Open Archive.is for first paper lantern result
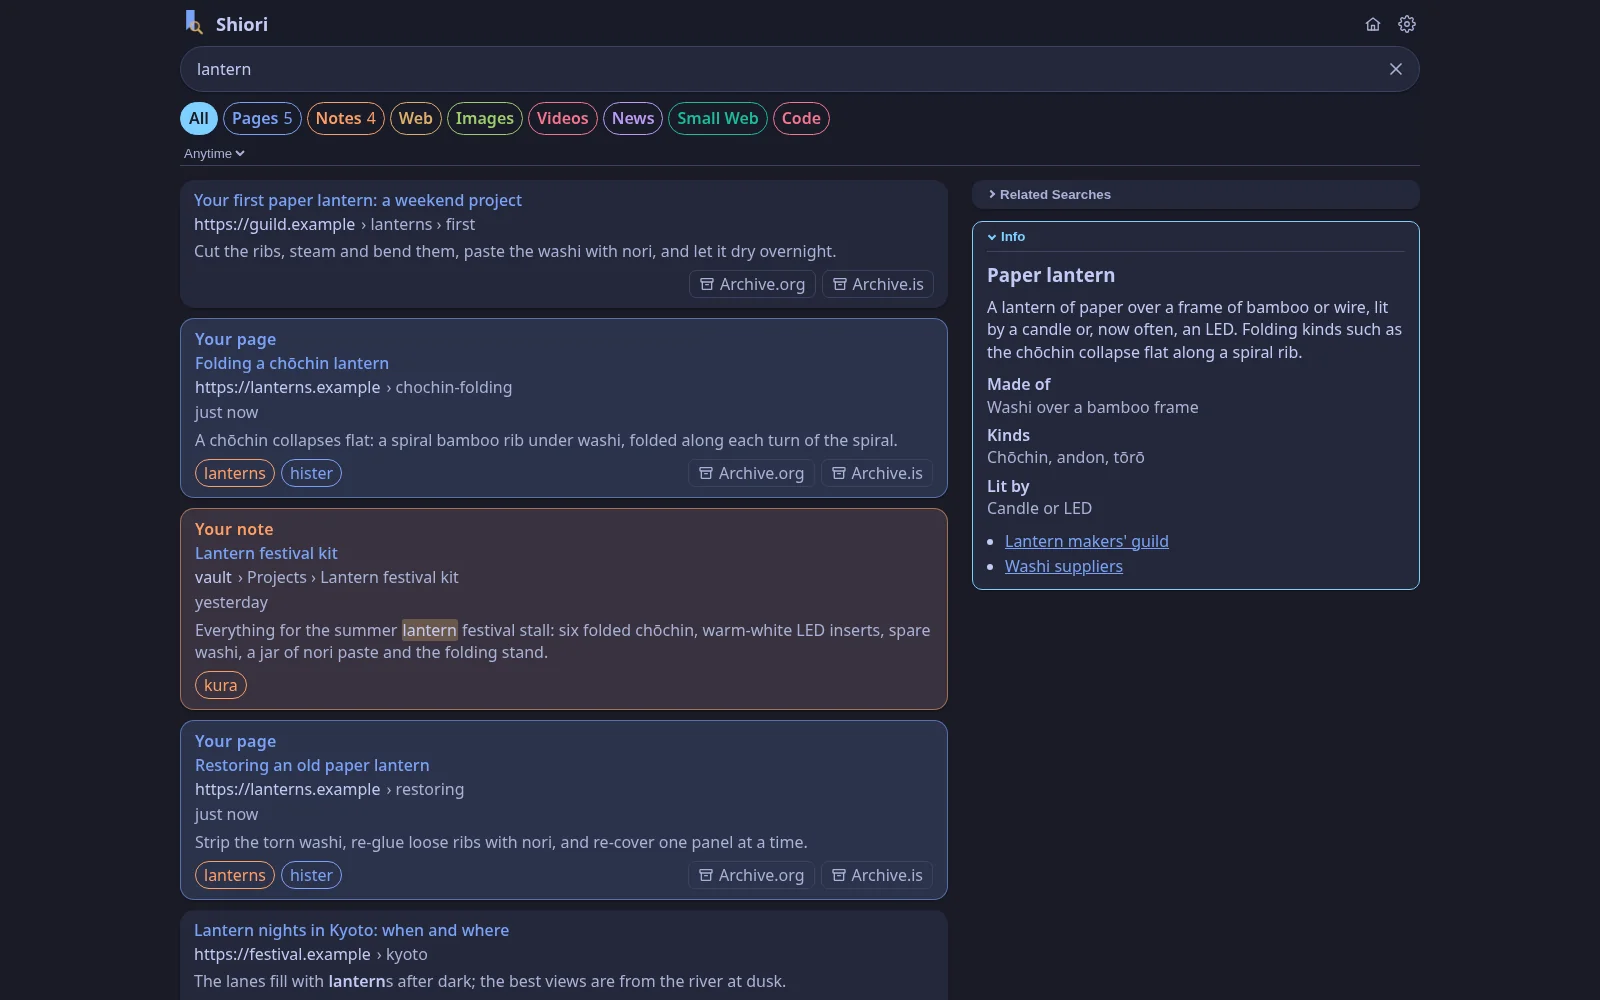The width and height of the screenshot is (1600, 1000). [878, 284]
